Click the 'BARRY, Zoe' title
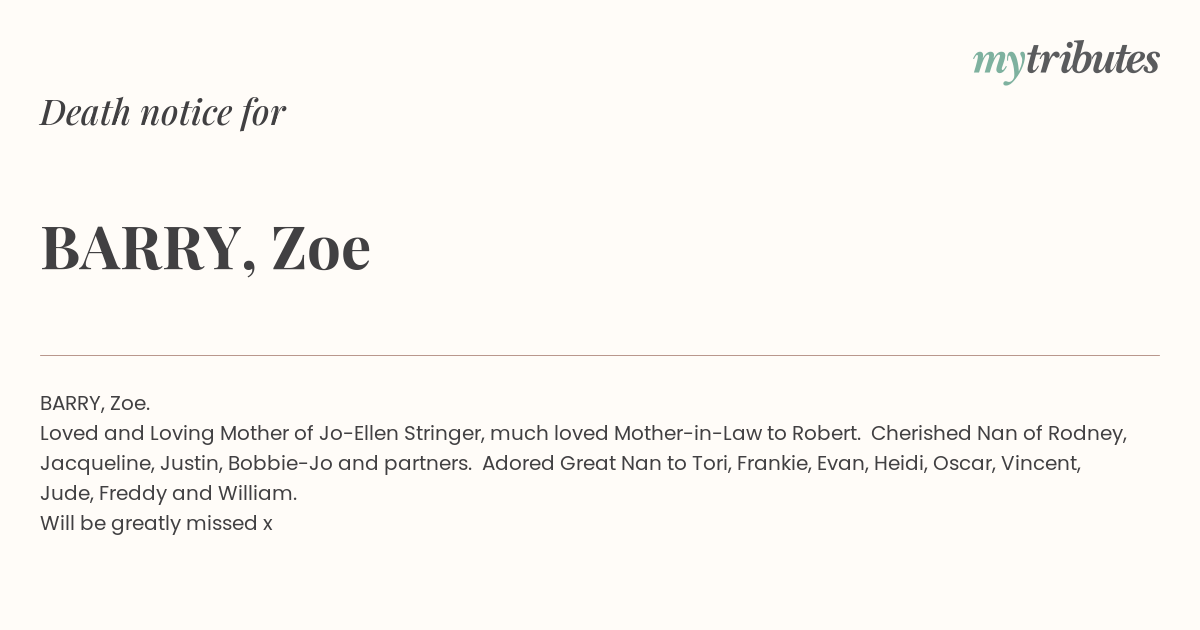Viewport: 1200px width, 630px height. [205, 248]
